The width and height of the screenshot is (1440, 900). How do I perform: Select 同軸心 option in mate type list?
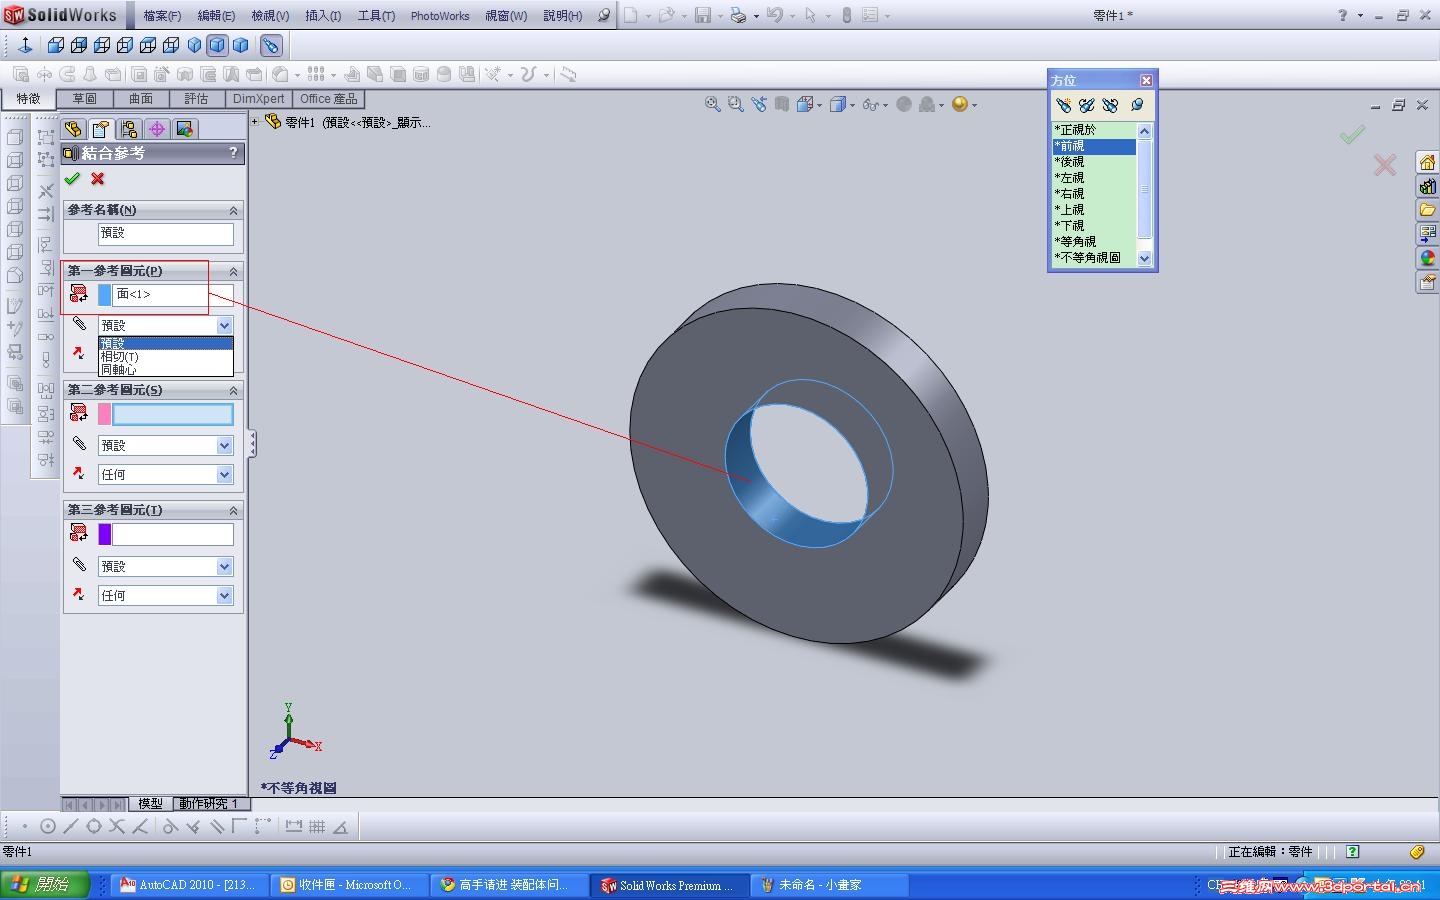click(x=166, y=370)
